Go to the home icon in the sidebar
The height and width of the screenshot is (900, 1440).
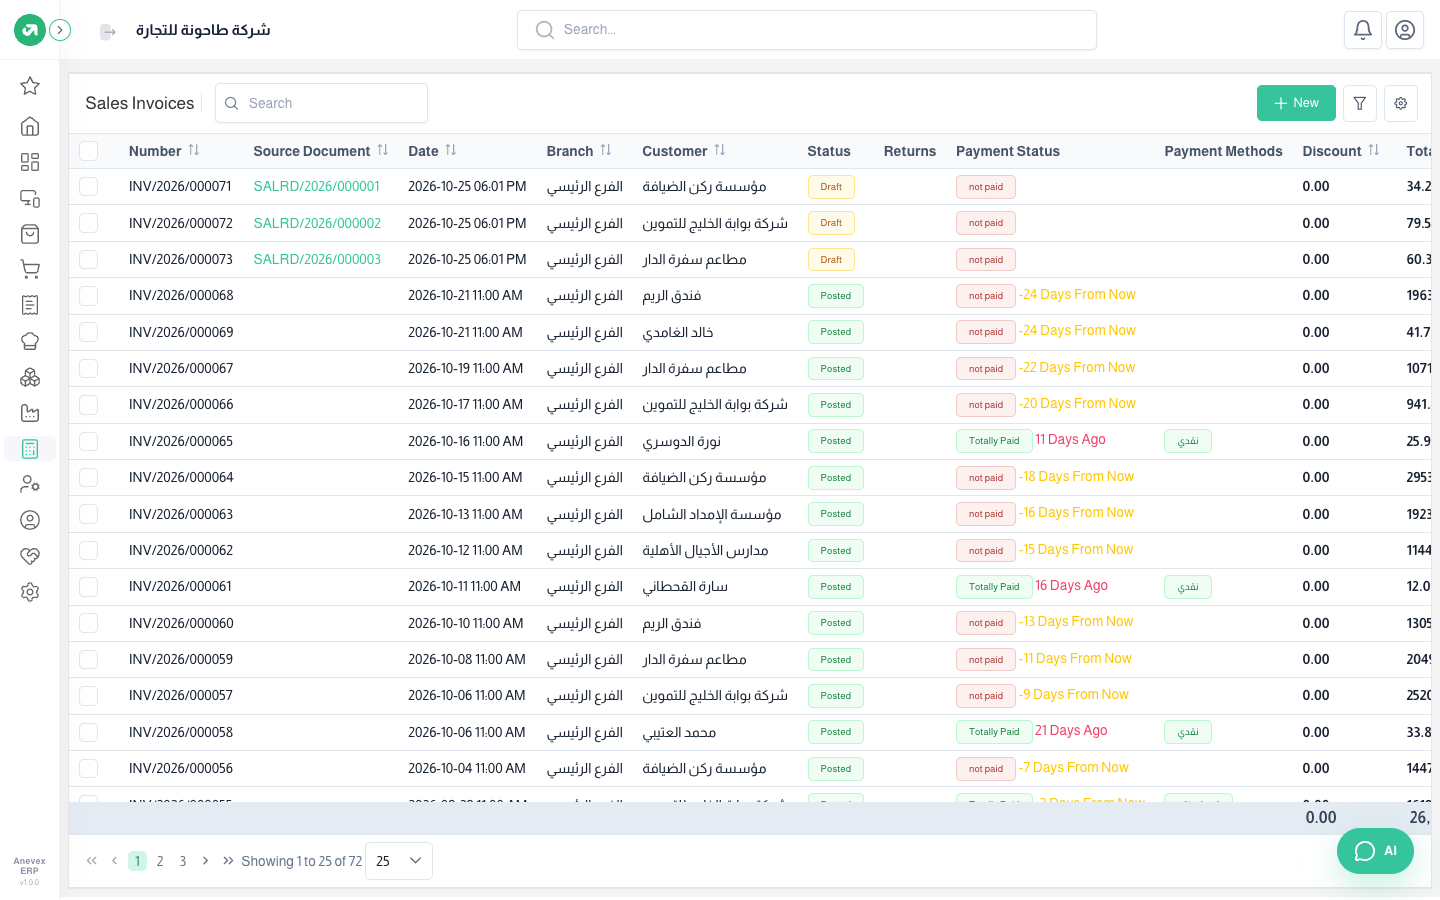[30, 126]
